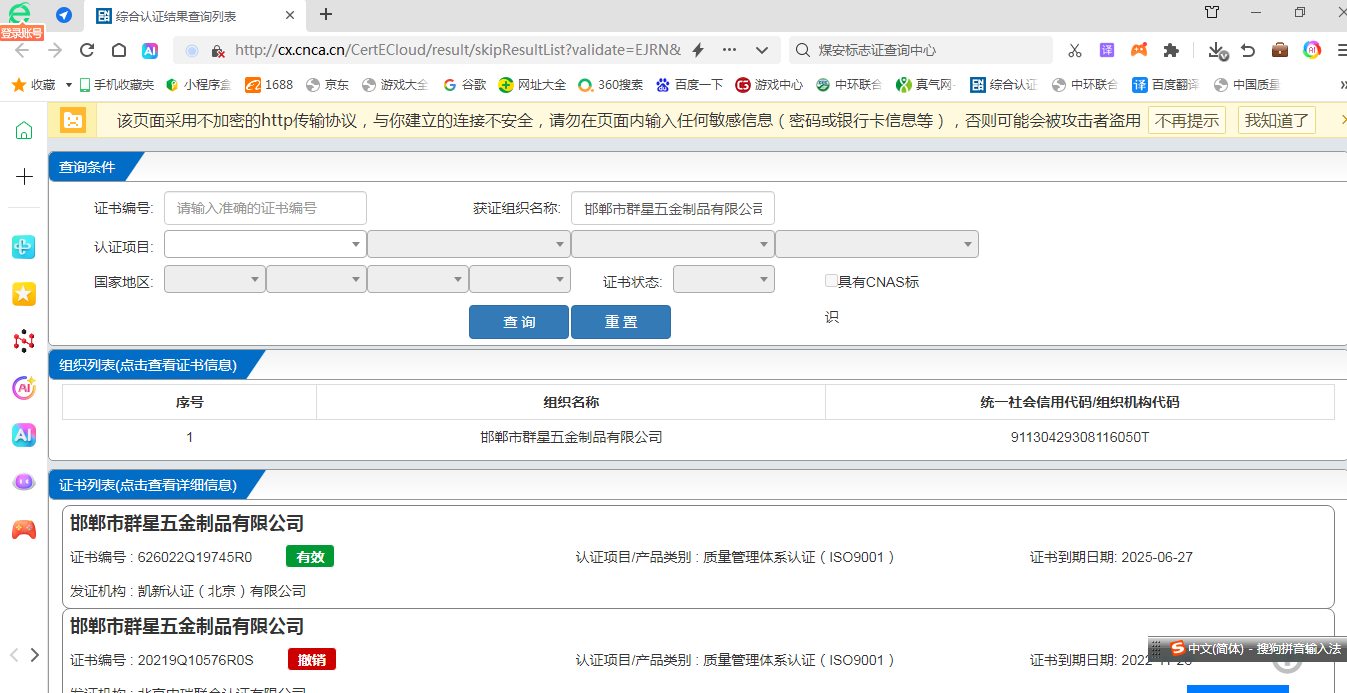Open the sidebar teal clover app icon

(x=24, y=247)
